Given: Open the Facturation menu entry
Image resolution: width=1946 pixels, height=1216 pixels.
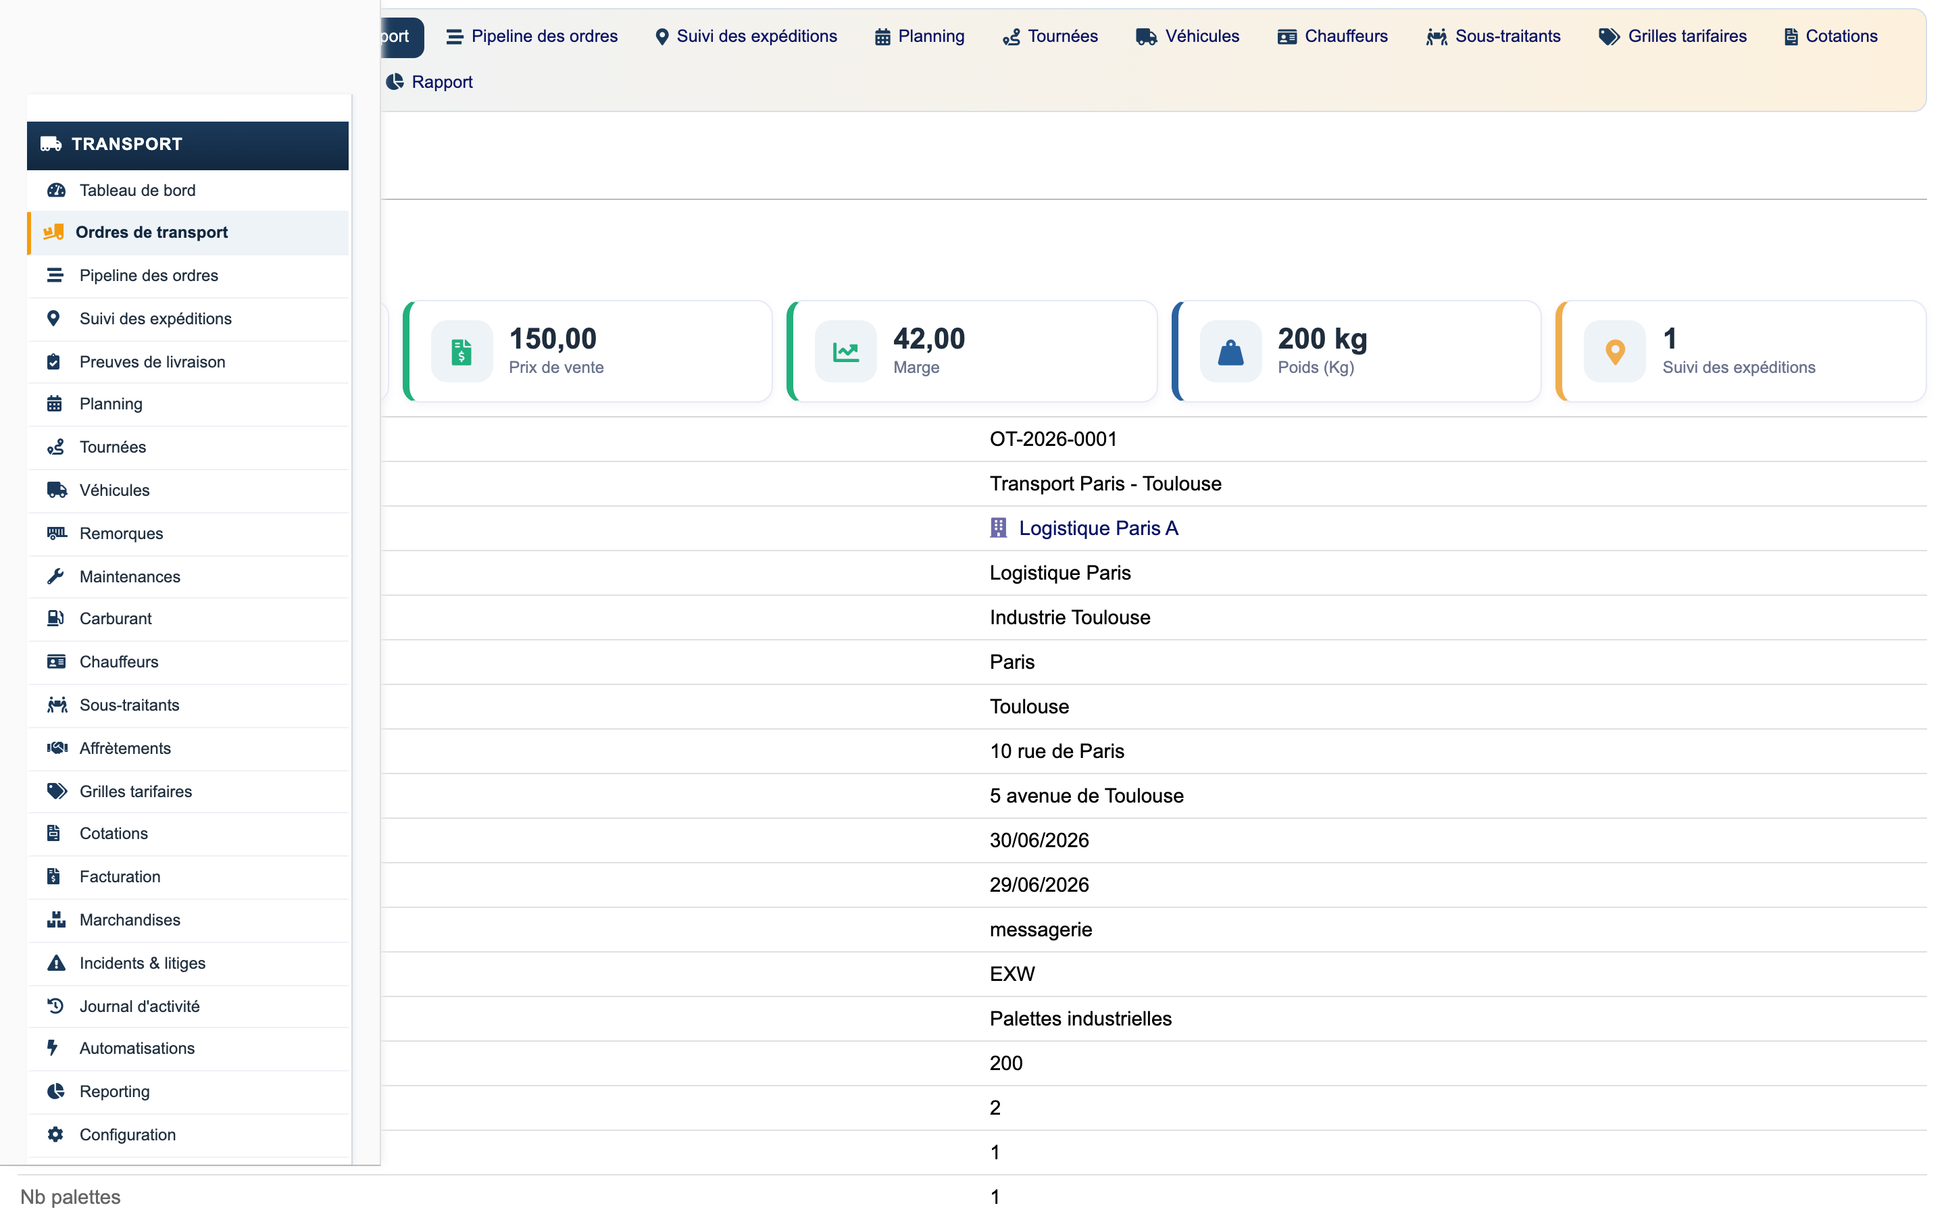Looking at the screenshot, I should coord(188,877).
